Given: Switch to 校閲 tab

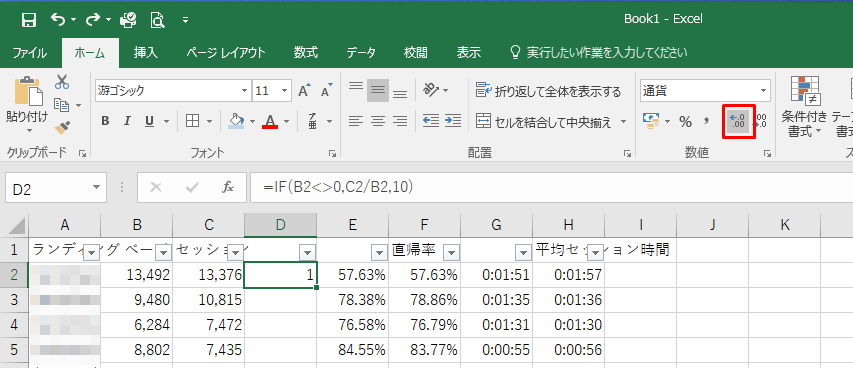Looking at the screenshot, I should coord(416,53).
